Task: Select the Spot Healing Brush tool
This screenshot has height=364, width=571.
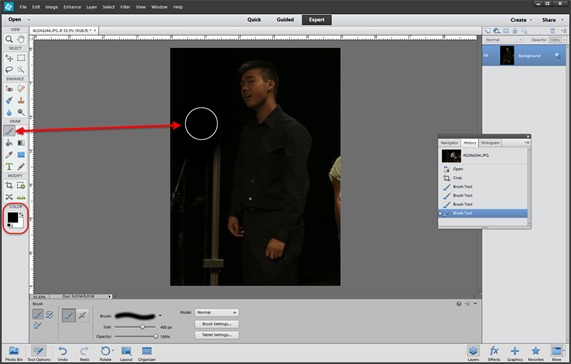Action: (x=21, y=88)
